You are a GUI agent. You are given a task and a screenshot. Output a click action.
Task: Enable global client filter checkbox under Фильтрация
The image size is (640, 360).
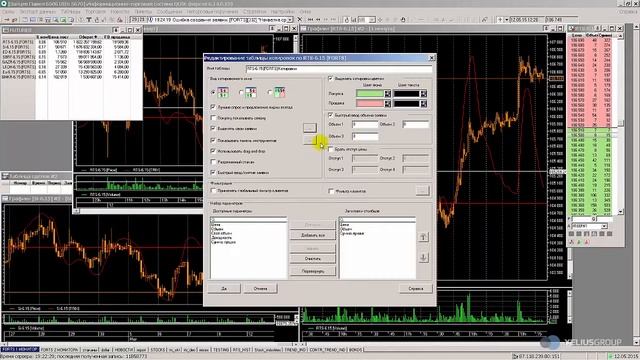(x=213, y=191)
